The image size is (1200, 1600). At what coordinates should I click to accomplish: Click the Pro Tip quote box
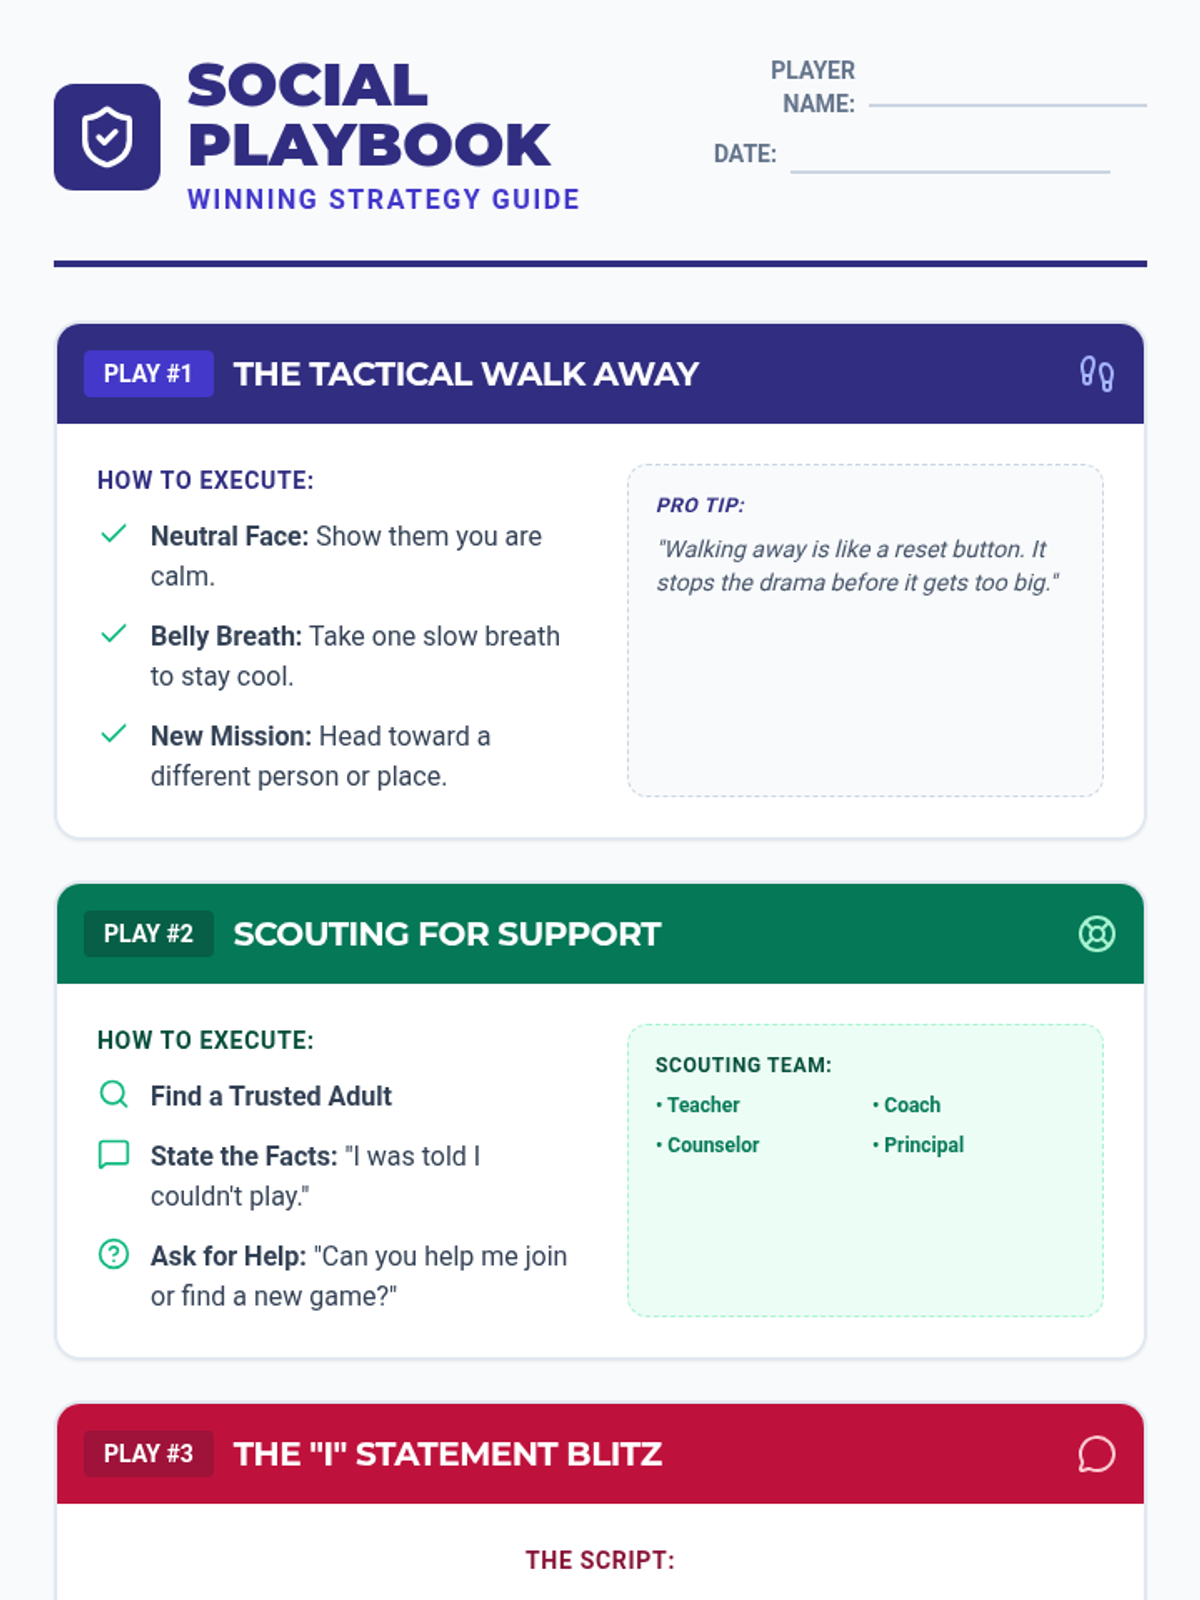tap(865, 630)
